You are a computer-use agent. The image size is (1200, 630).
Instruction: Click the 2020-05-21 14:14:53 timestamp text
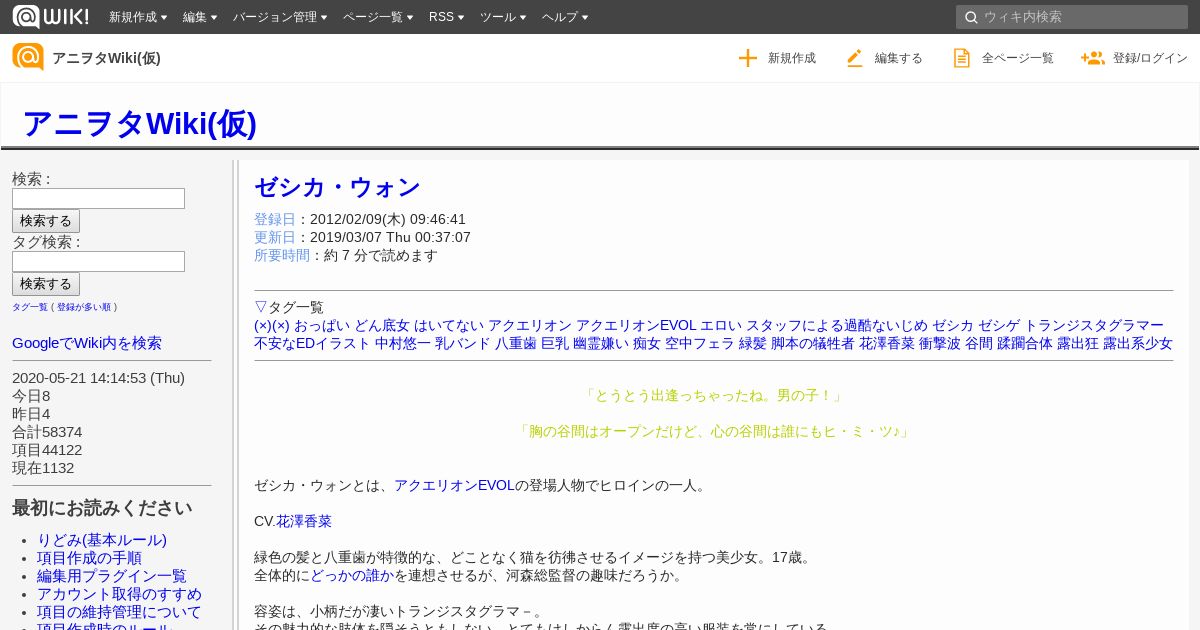click(x=98, y=378)
